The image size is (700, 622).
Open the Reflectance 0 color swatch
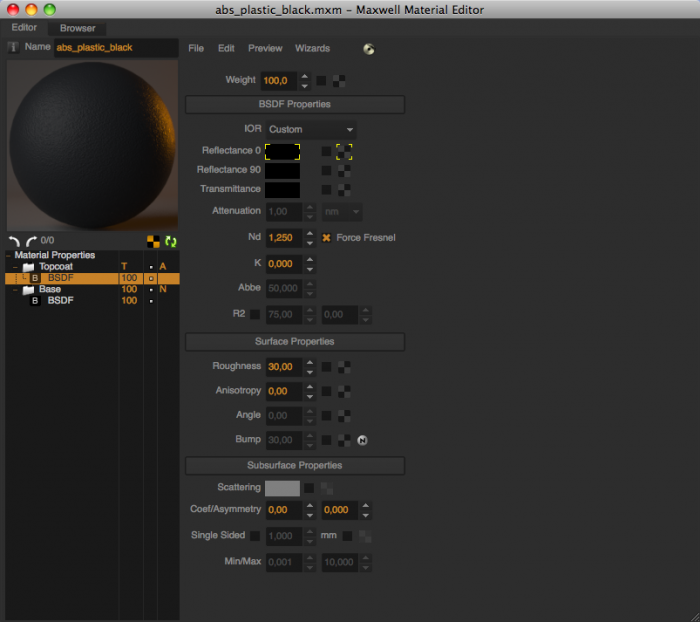click(282, 152)
